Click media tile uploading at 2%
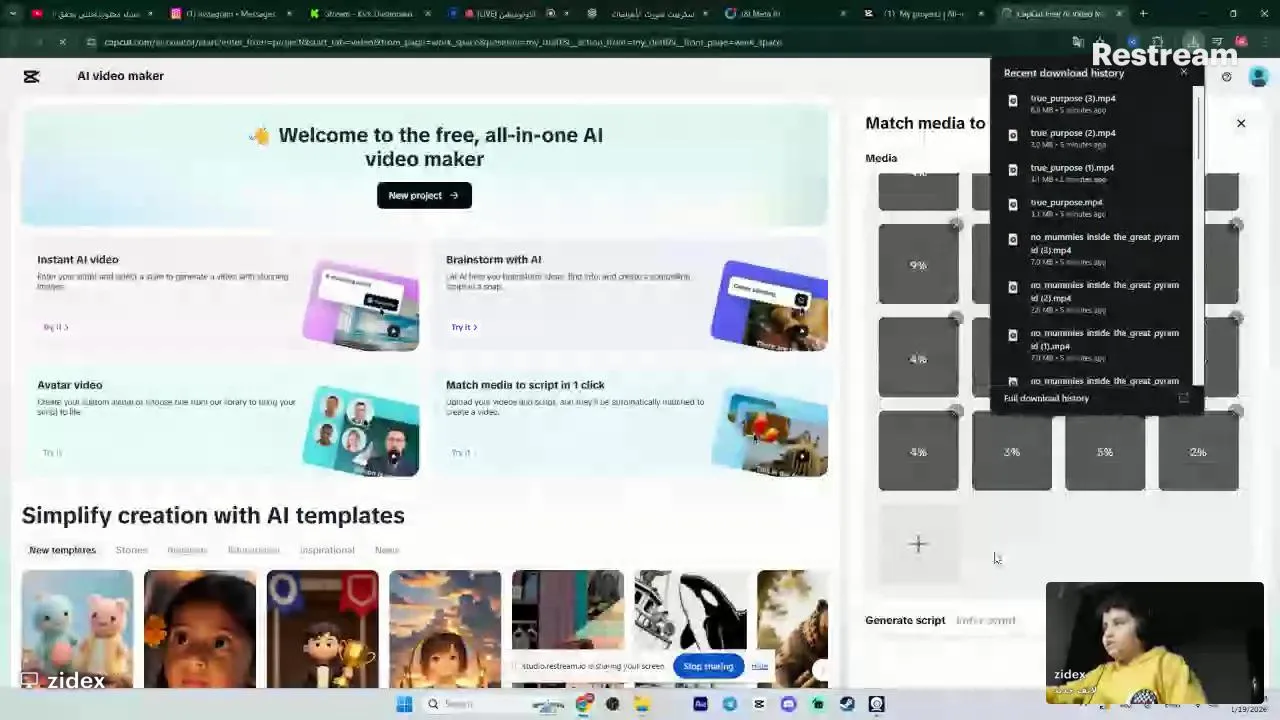Viewport: 1280px width, 720px height. coord(1198,452)
